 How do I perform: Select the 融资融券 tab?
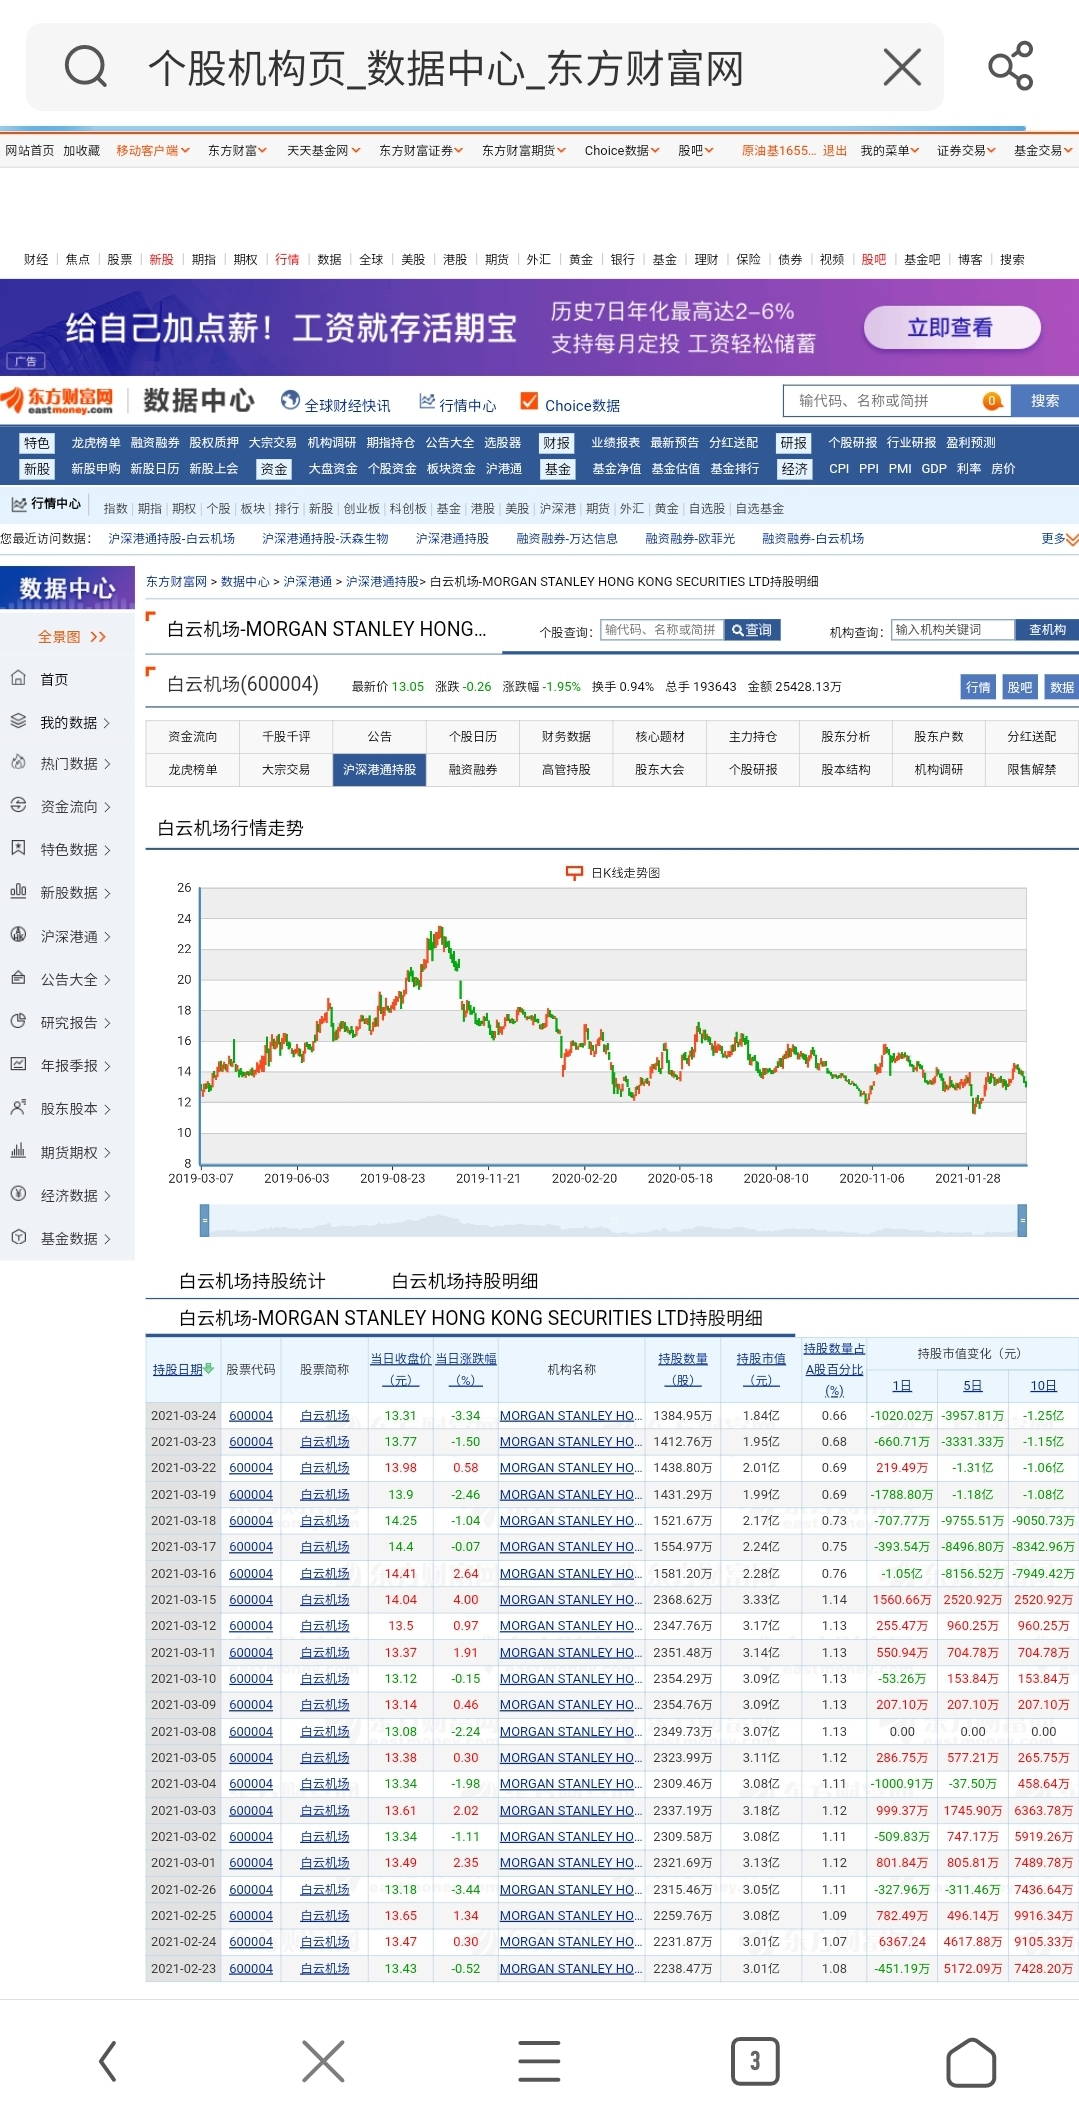point(473,769)
